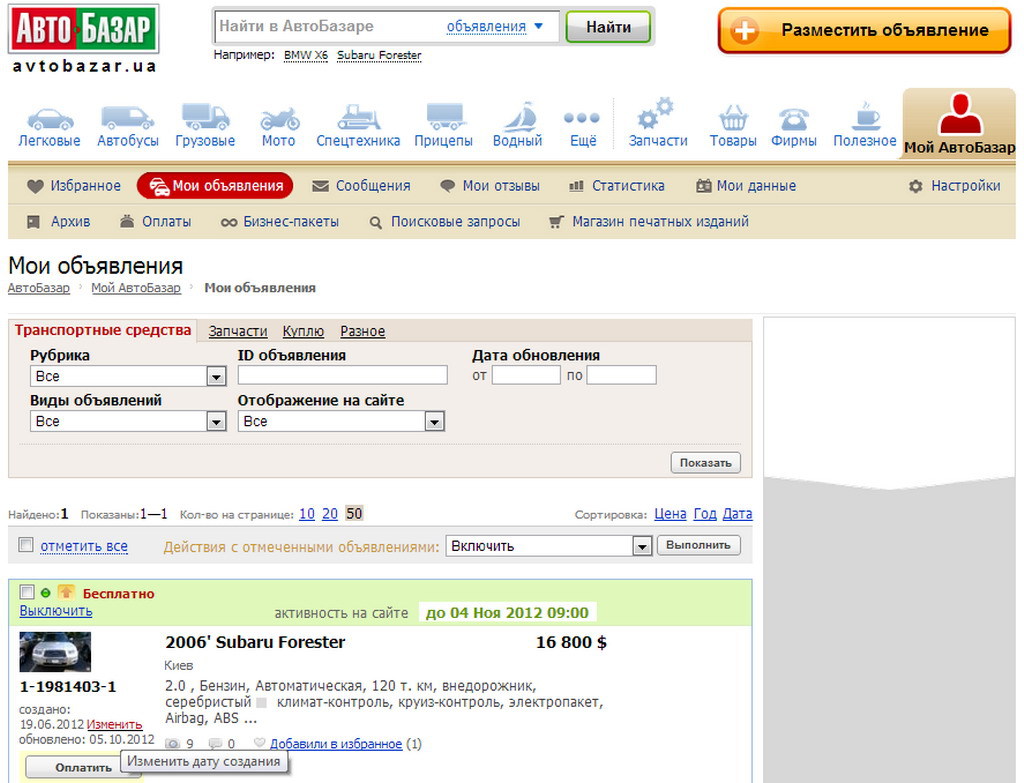Open the Запчасти gears icon
Image resolution: width=1024 pixels, height=783 pixels.
point(657,115)
